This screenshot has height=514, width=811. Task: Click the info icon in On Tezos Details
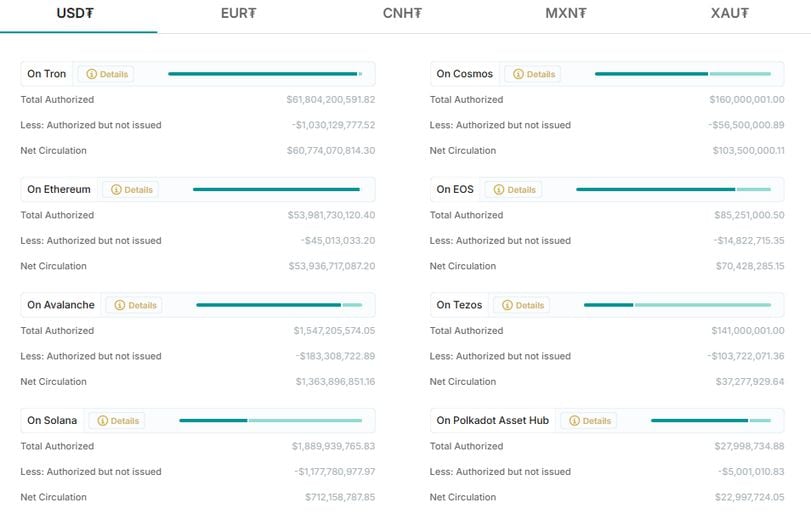(507, 305)
